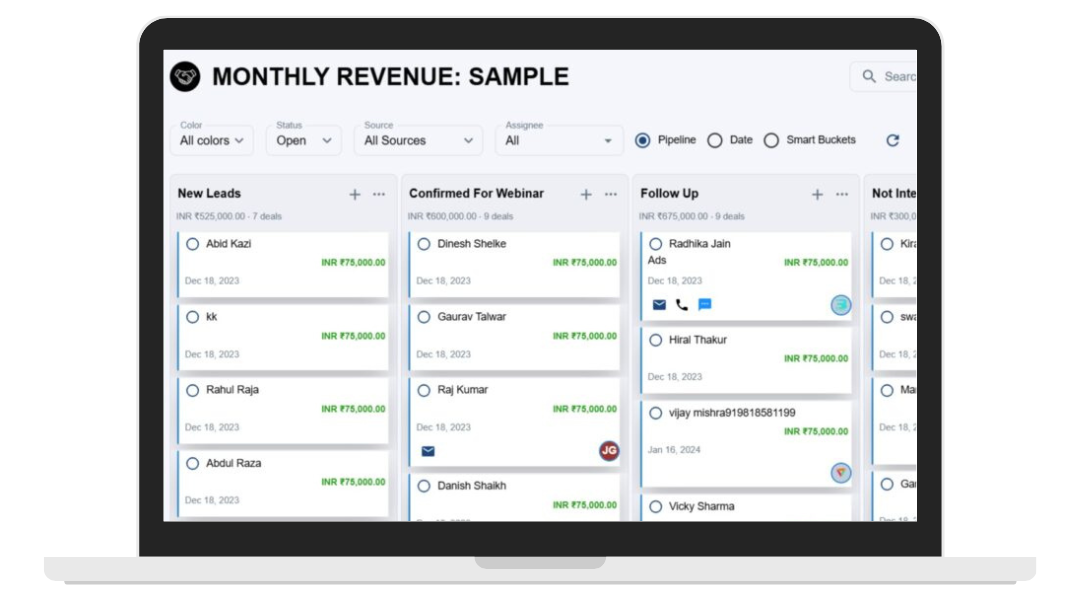Click the refresh icon beside Smart Buckets
Image resolution: width=1080 pixels, height=600 pixels.
coord(893,141)
